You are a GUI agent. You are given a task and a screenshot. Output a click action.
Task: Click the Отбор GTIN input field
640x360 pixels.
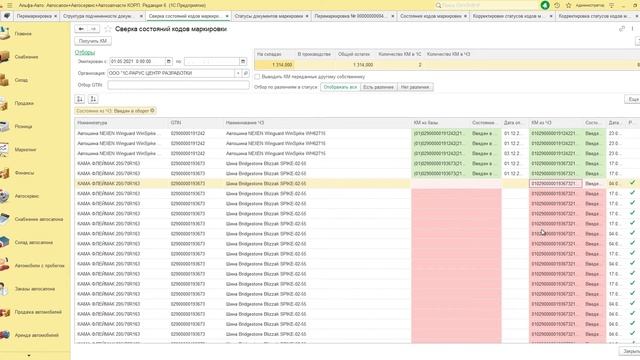point(178,85)
